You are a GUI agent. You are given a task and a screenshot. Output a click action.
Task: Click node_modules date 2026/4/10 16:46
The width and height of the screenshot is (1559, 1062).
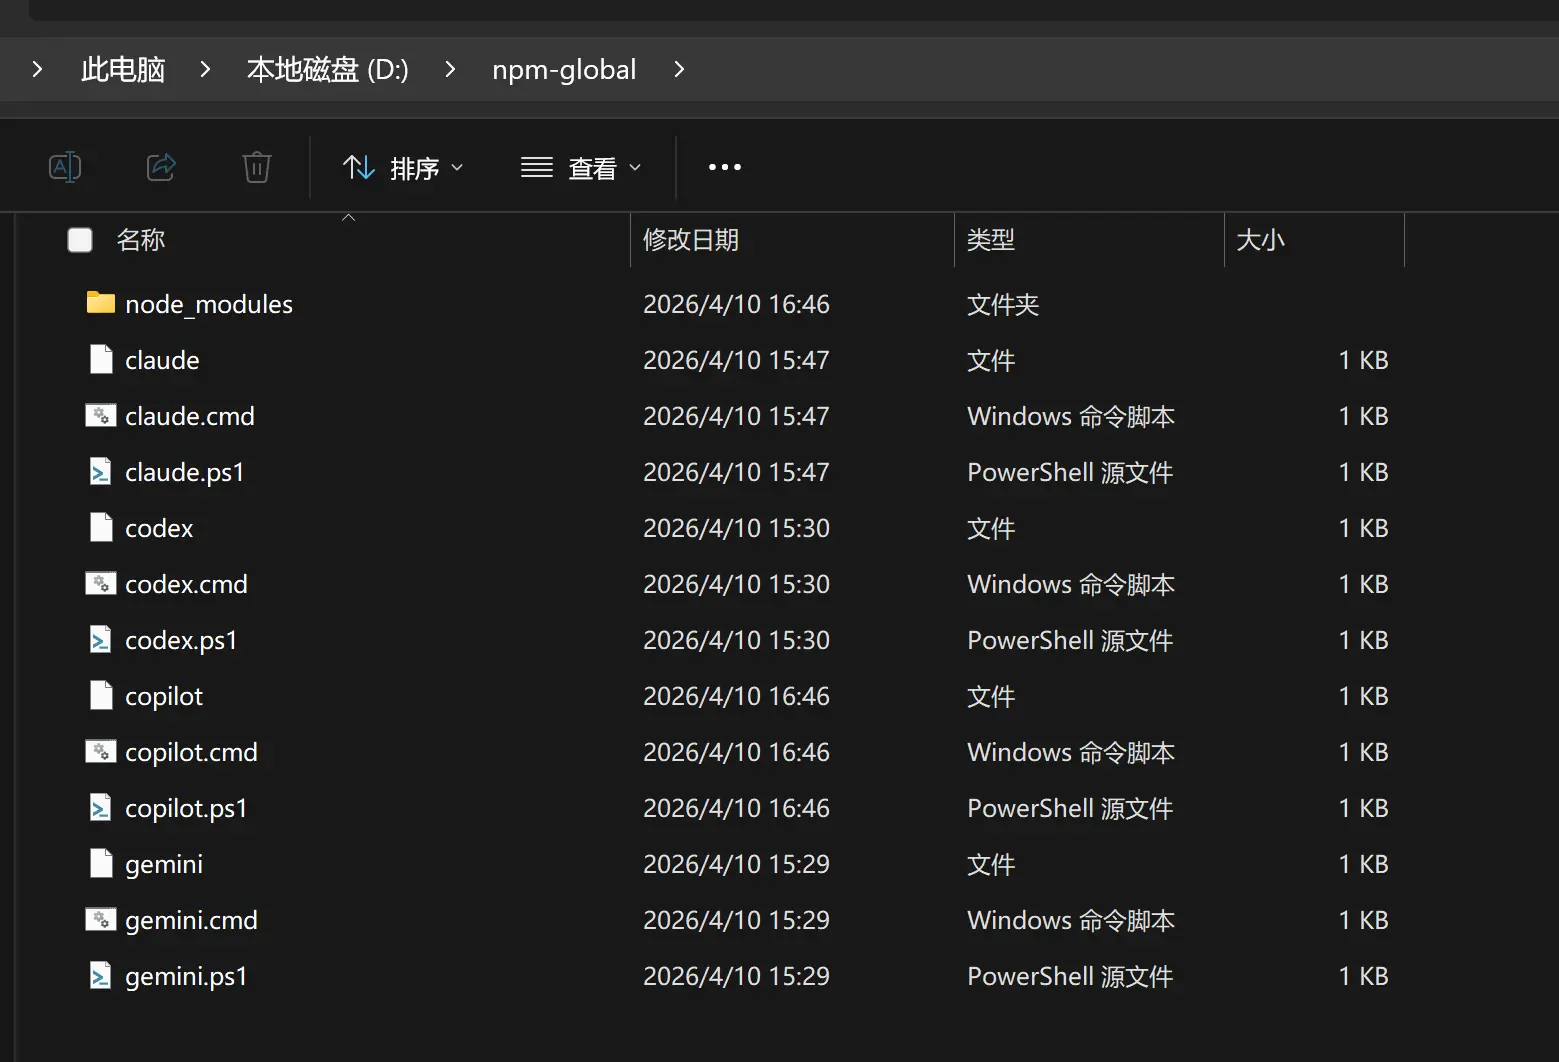[736, 304]
